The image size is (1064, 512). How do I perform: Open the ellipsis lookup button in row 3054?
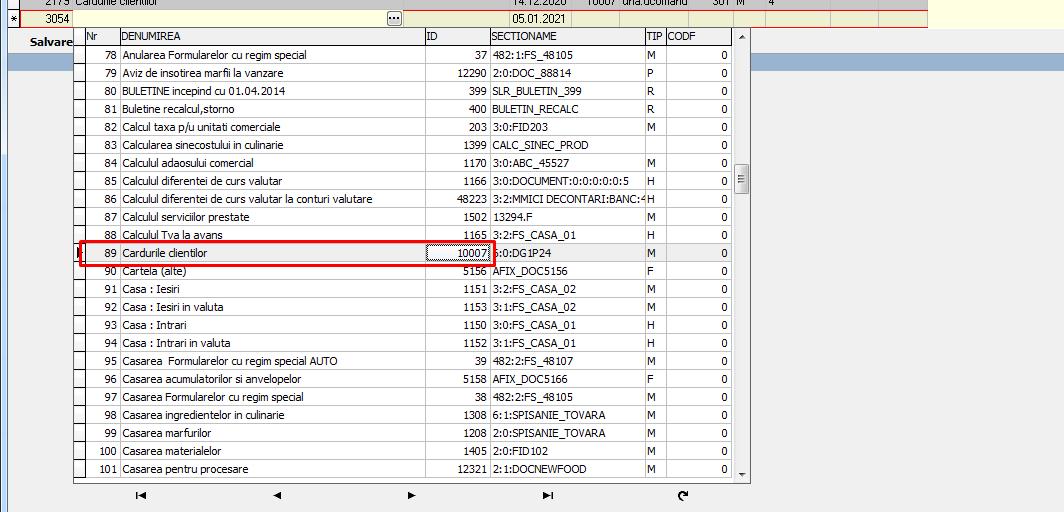coord(394,19)
